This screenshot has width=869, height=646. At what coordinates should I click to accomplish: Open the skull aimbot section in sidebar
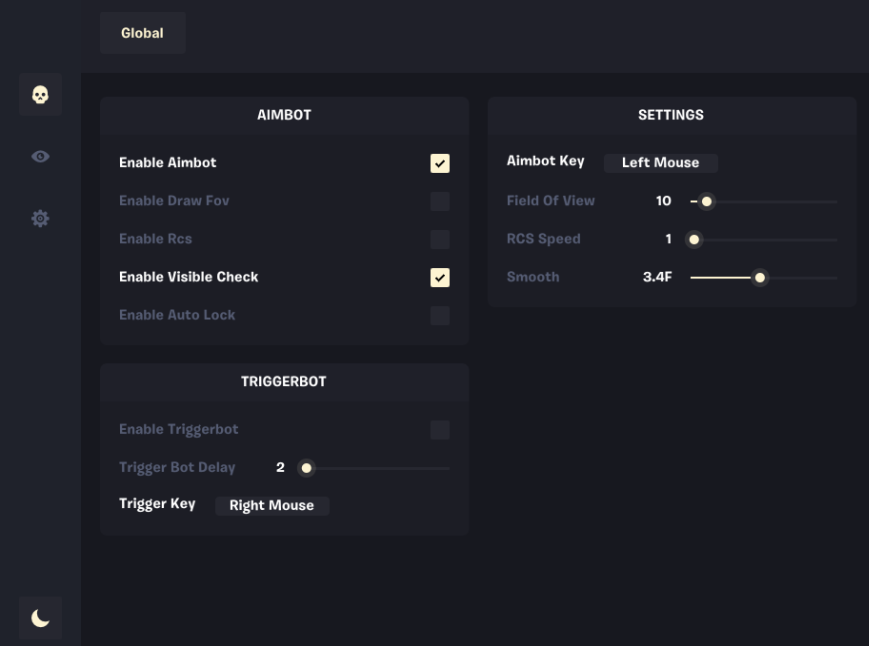coord(40,95)
